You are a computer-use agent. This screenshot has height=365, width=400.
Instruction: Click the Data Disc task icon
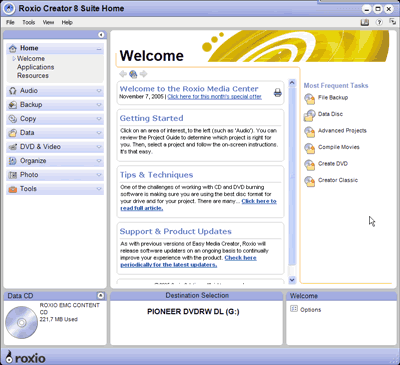(310, 115)
